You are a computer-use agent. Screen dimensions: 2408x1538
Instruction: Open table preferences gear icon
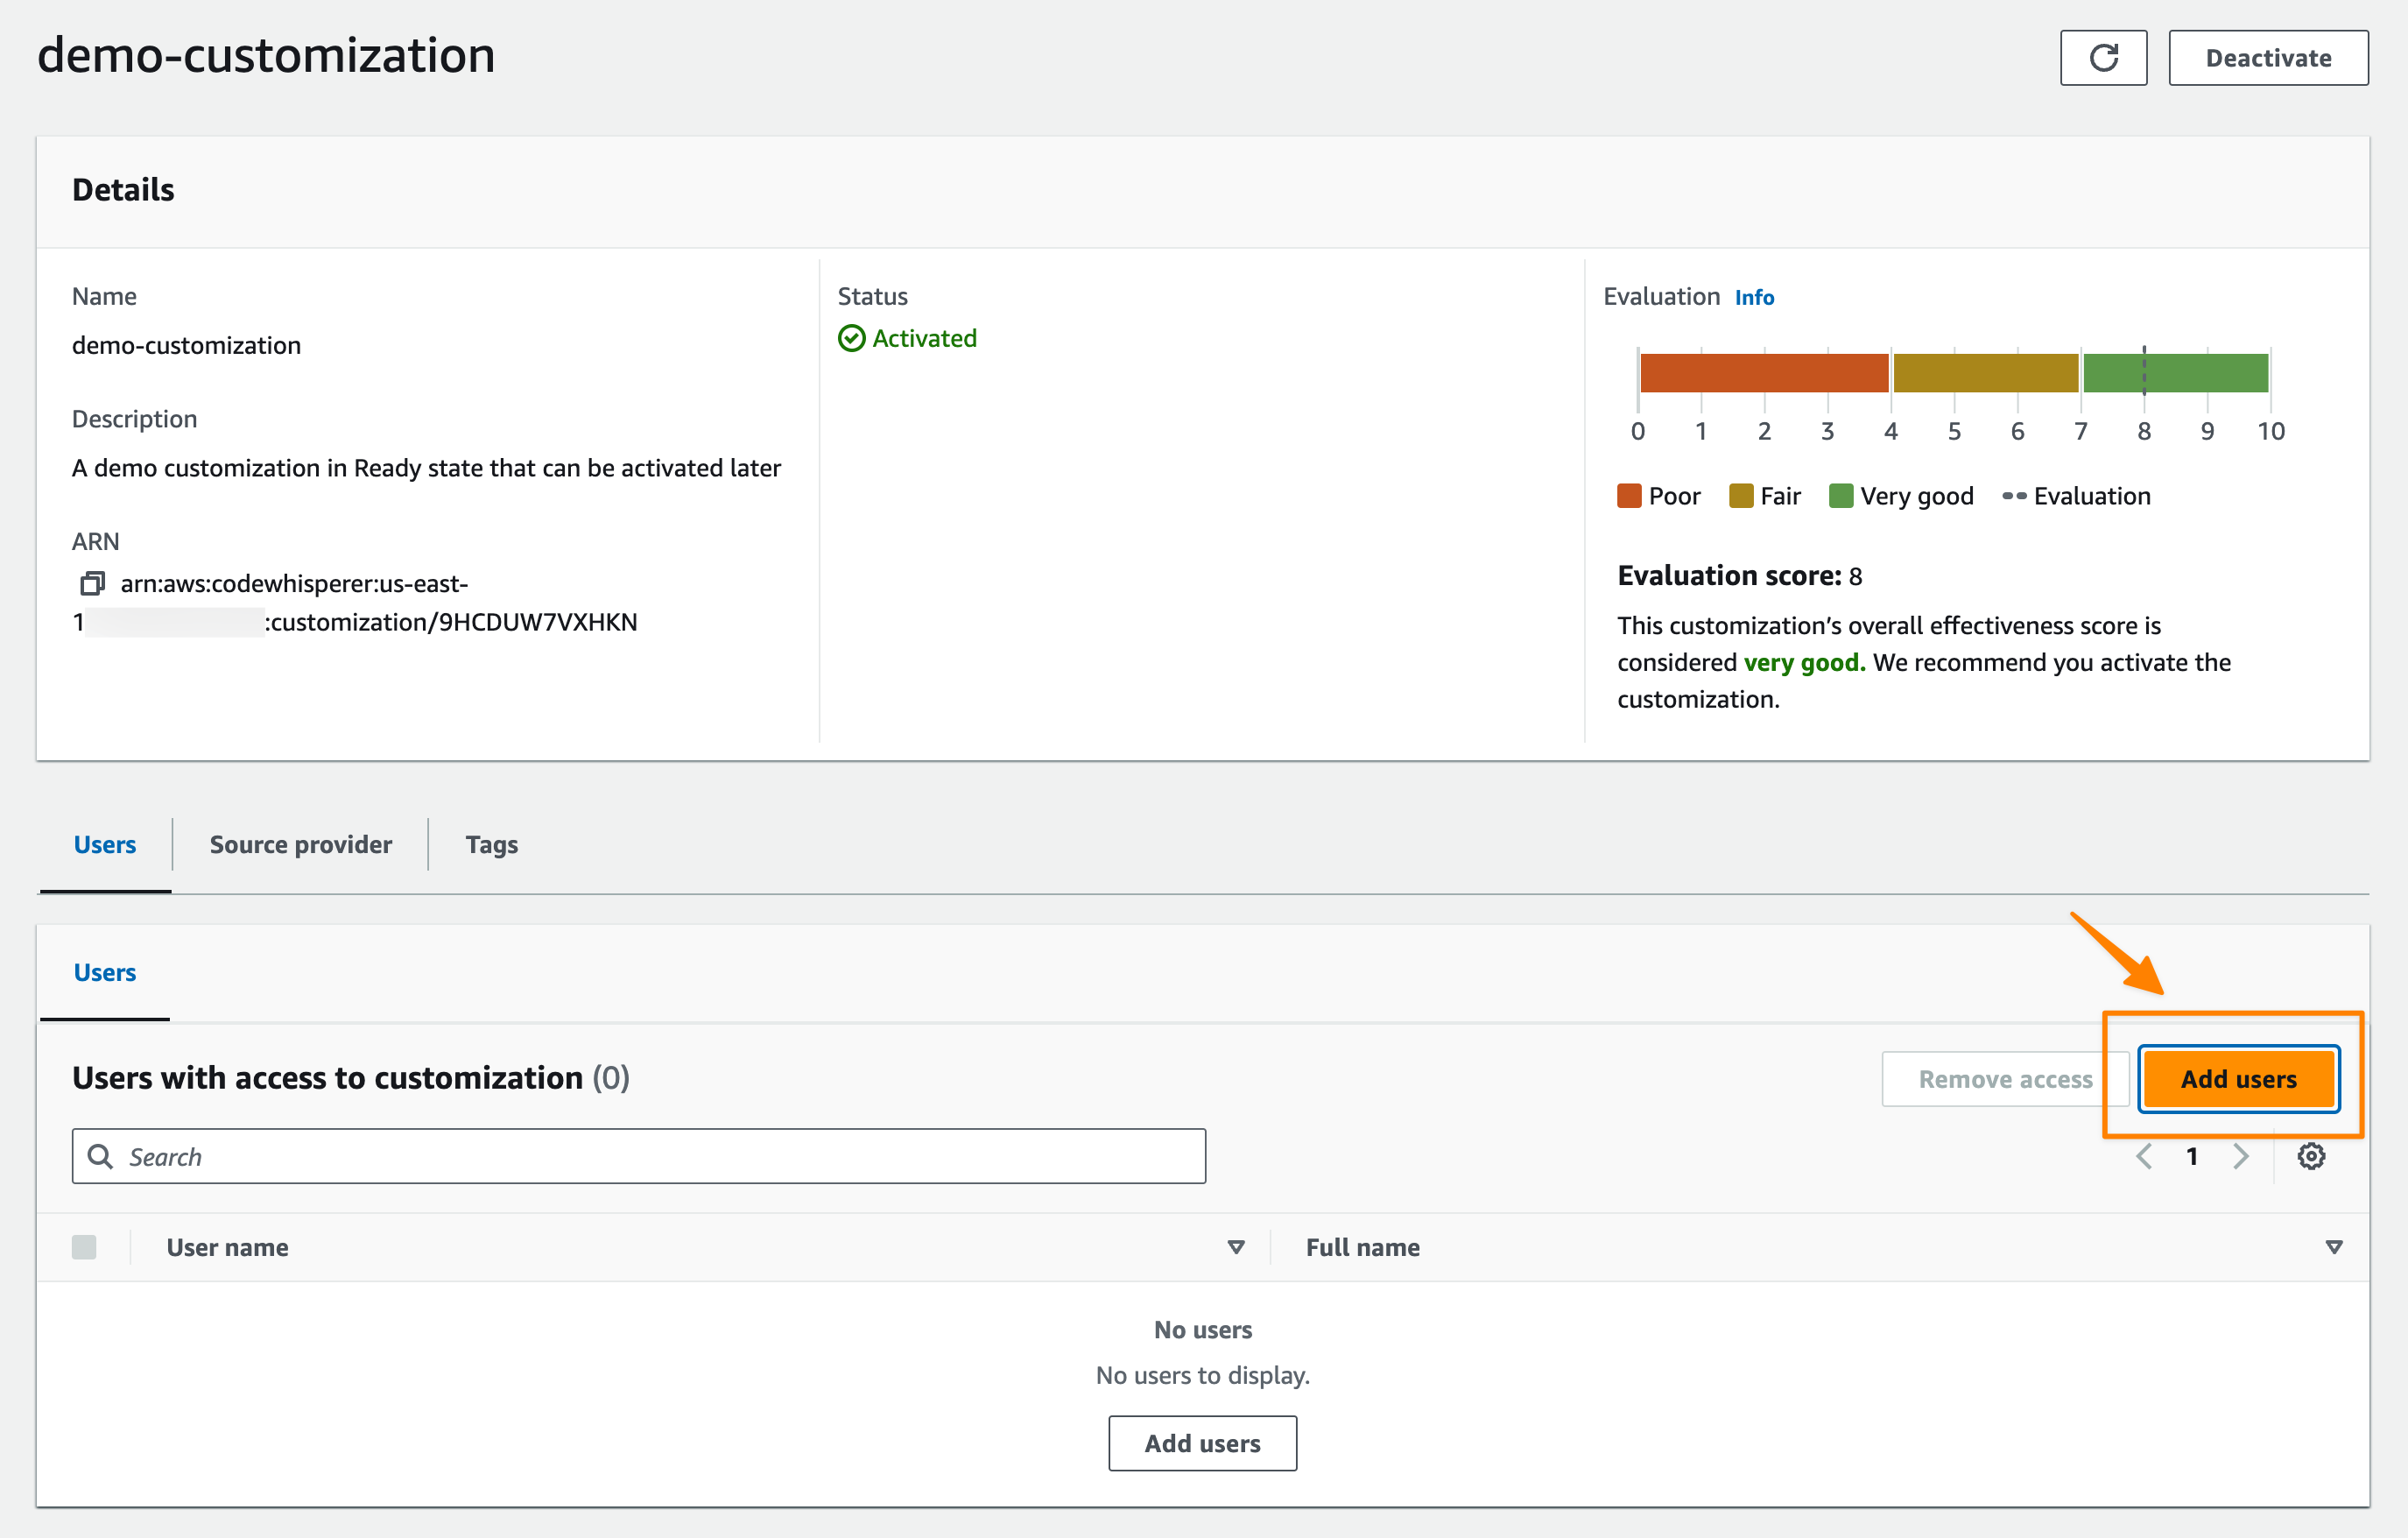click(2310, 1156)
